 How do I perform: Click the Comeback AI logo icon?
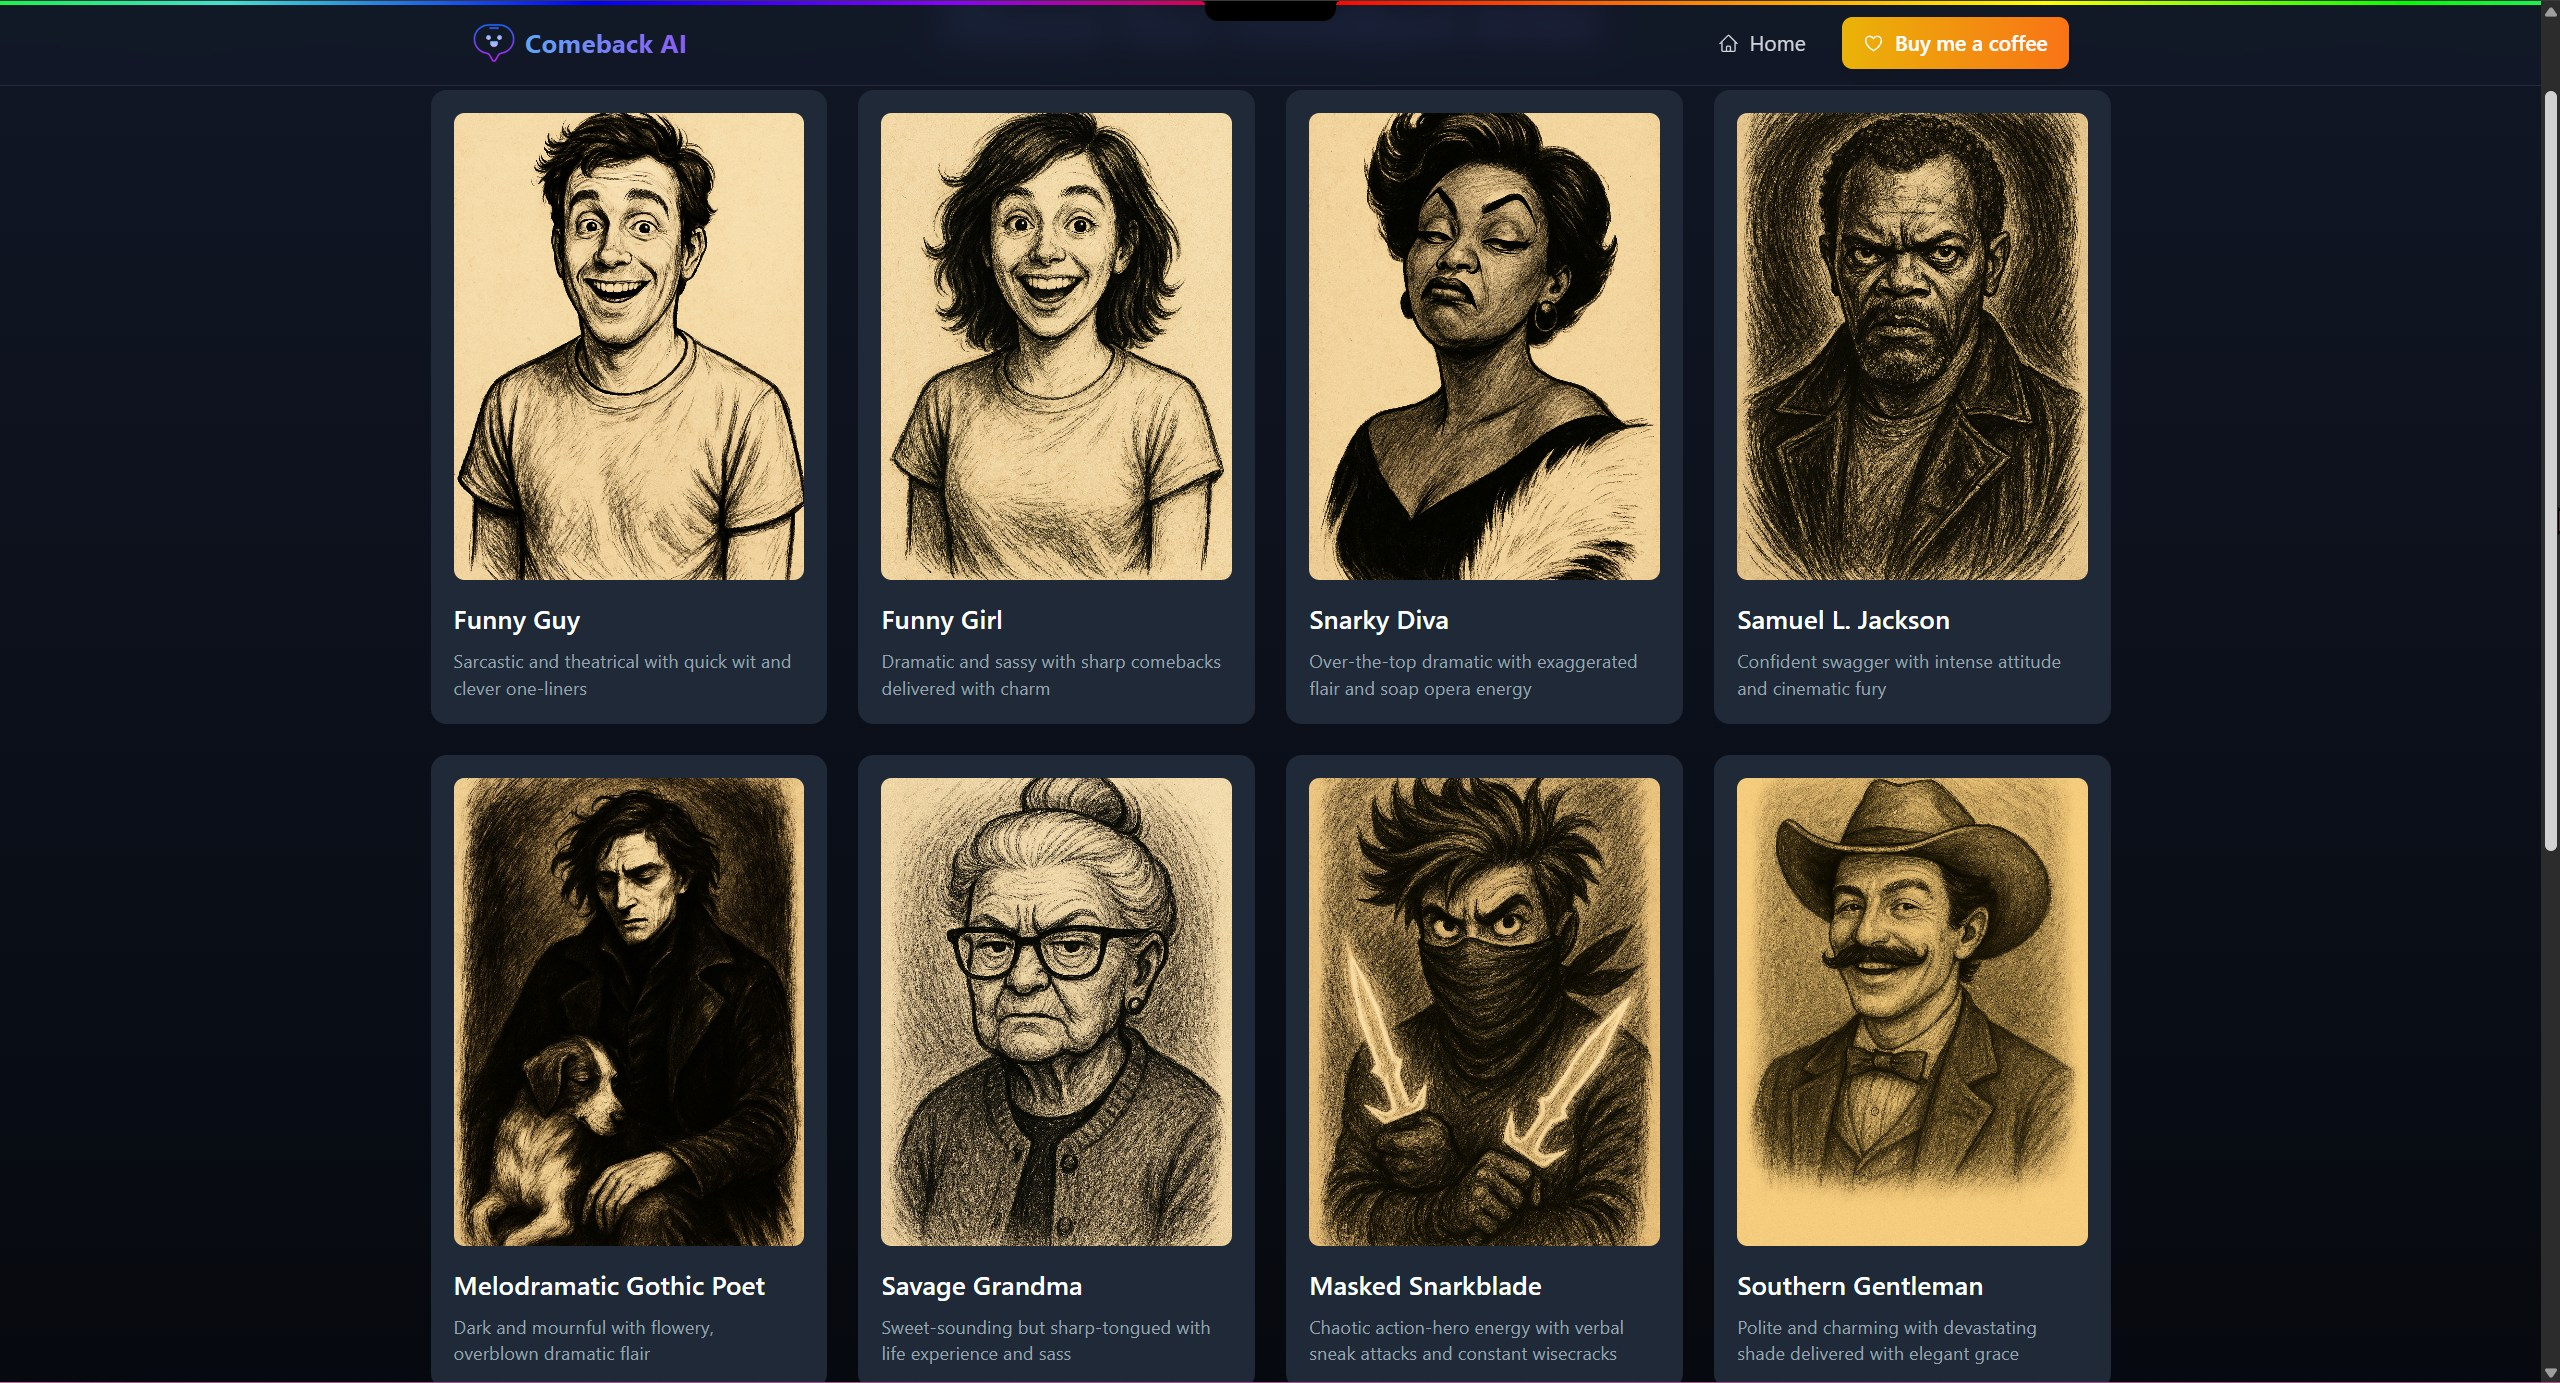(x=493, y=43)
